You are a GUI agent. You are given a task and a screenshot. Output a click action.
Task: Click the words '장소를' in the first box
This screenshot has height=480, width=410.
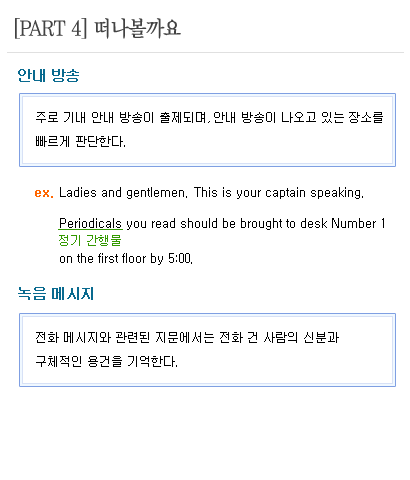pyautogui.click(x=366, y=117)
